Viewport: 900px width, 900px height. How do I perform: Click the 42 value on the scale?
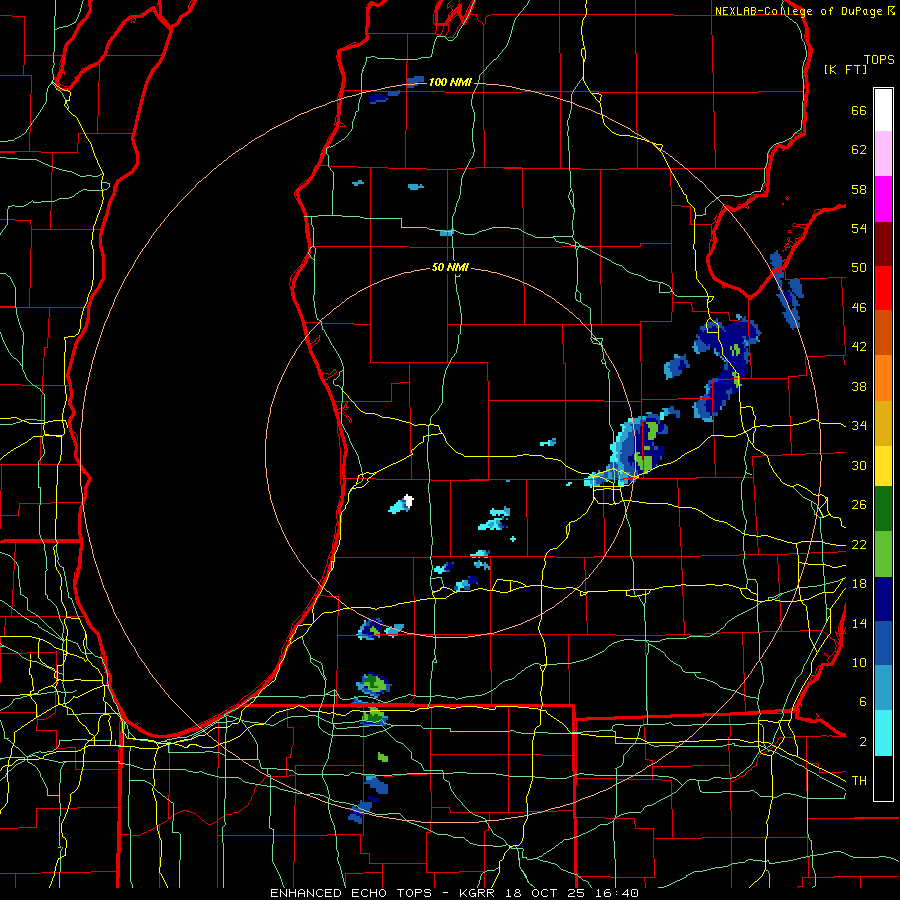pyautogui.click(x=859, y=347)
